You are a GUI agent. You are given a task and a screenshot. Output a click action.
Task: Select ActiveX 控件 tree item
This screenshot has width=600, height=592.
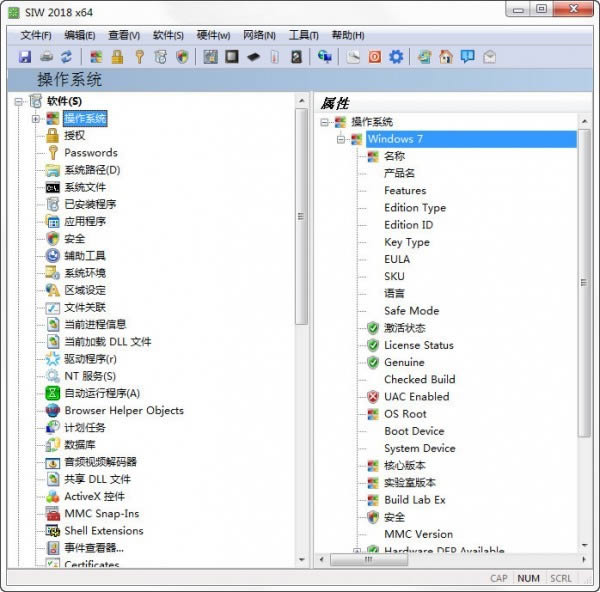click(95, 496)
